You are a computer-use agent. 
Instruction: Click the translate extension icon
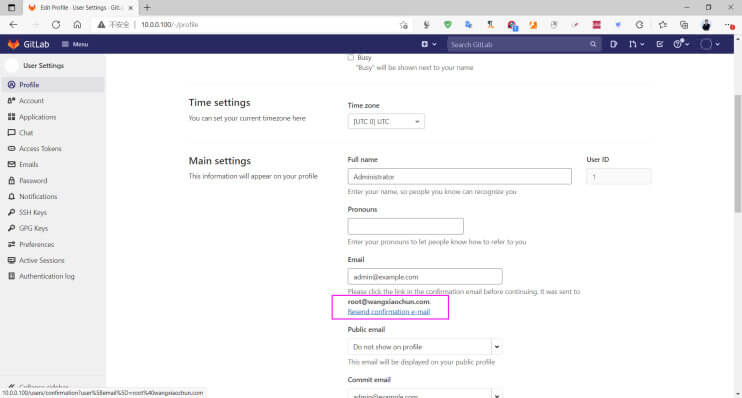[x=468, y=25]
